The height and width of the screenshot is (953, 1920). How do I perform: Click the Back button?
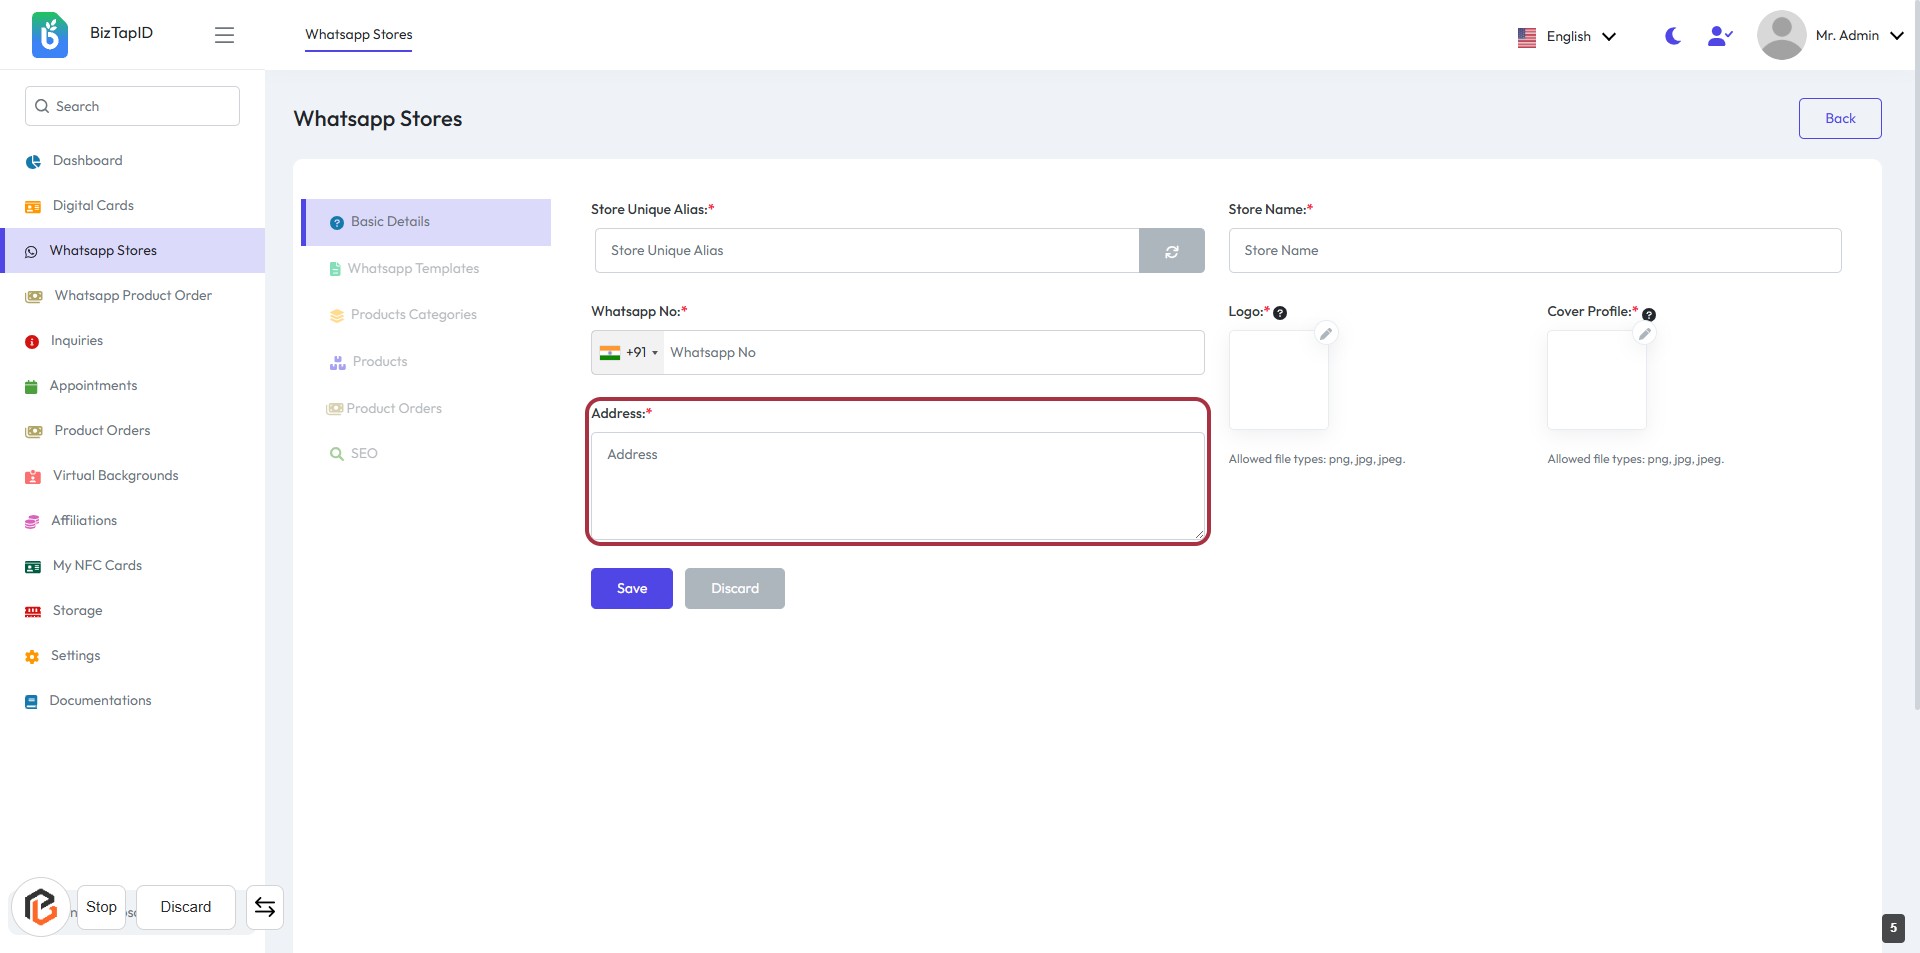coord(1839,119)
